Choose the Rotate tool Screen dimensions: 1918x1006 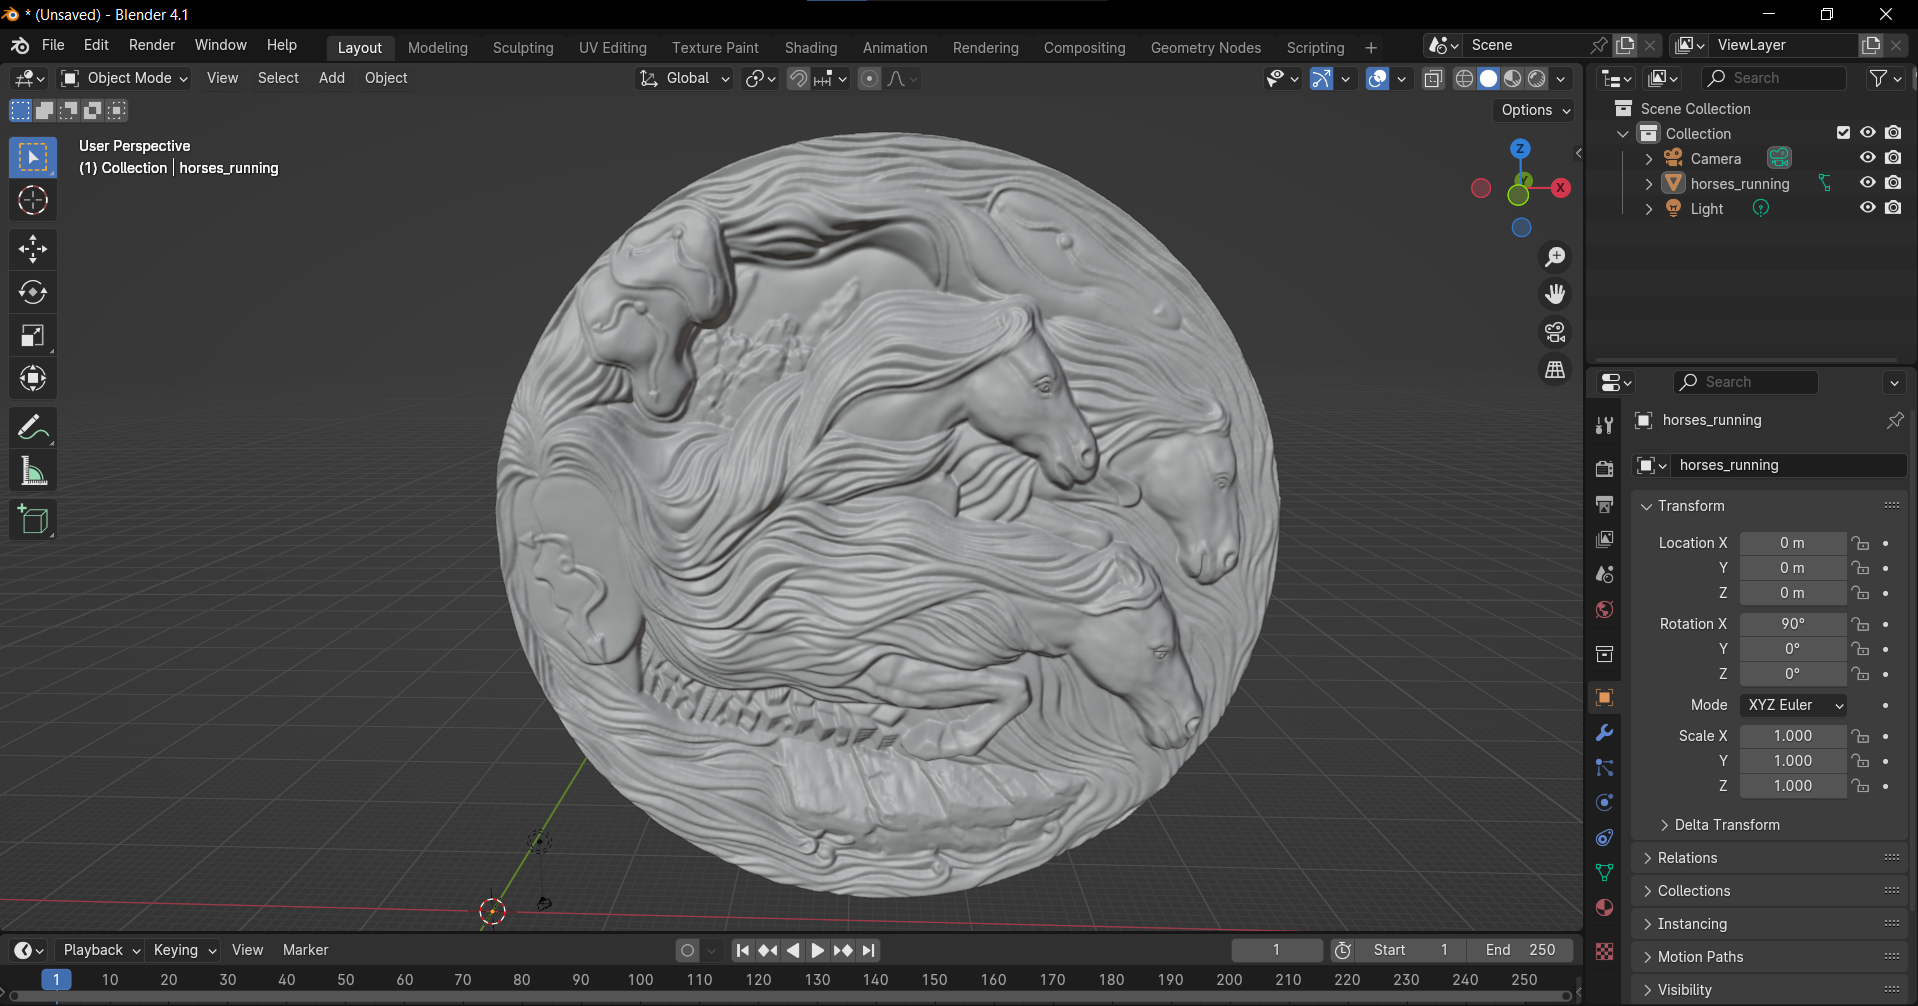pyautogui.click(x=32, y=292)
